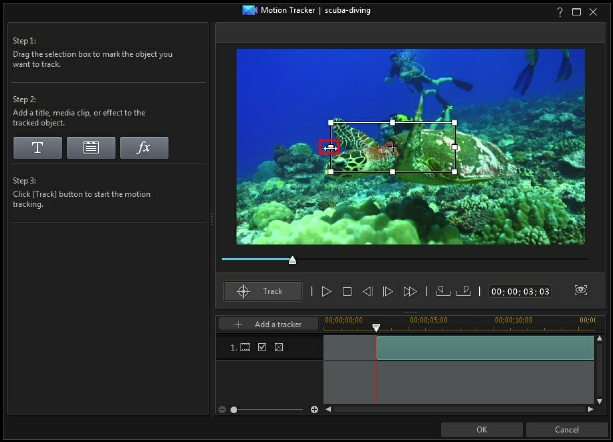Click the timecode field 00;00;03;03
Screen dimensions: 613x442
520,292
